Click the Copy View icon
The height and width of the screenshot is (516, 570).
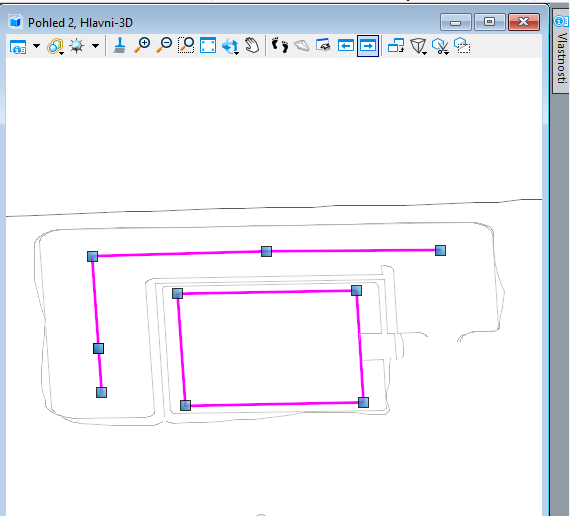click(396, 46)
